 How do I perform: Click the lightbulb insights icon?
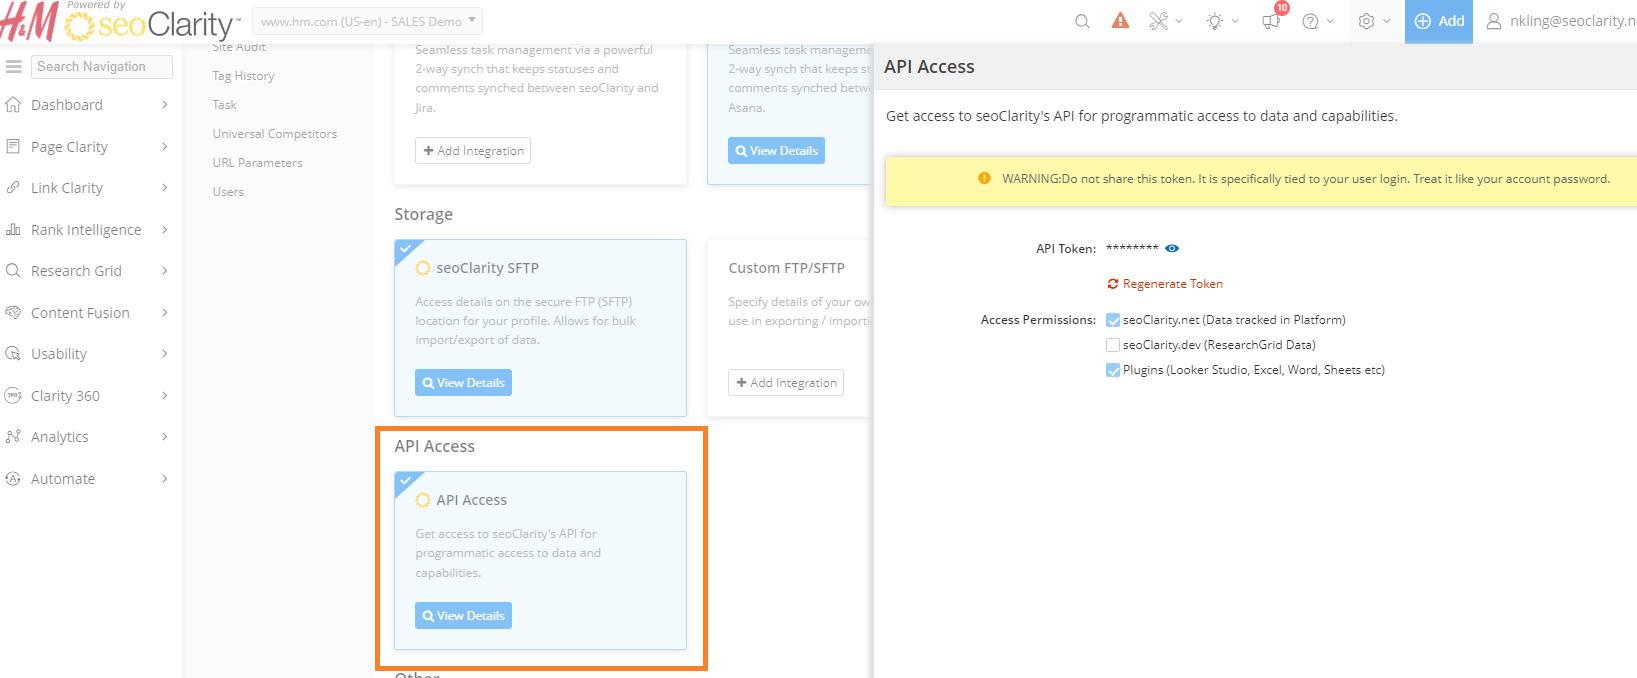(x=1215, y=21)
